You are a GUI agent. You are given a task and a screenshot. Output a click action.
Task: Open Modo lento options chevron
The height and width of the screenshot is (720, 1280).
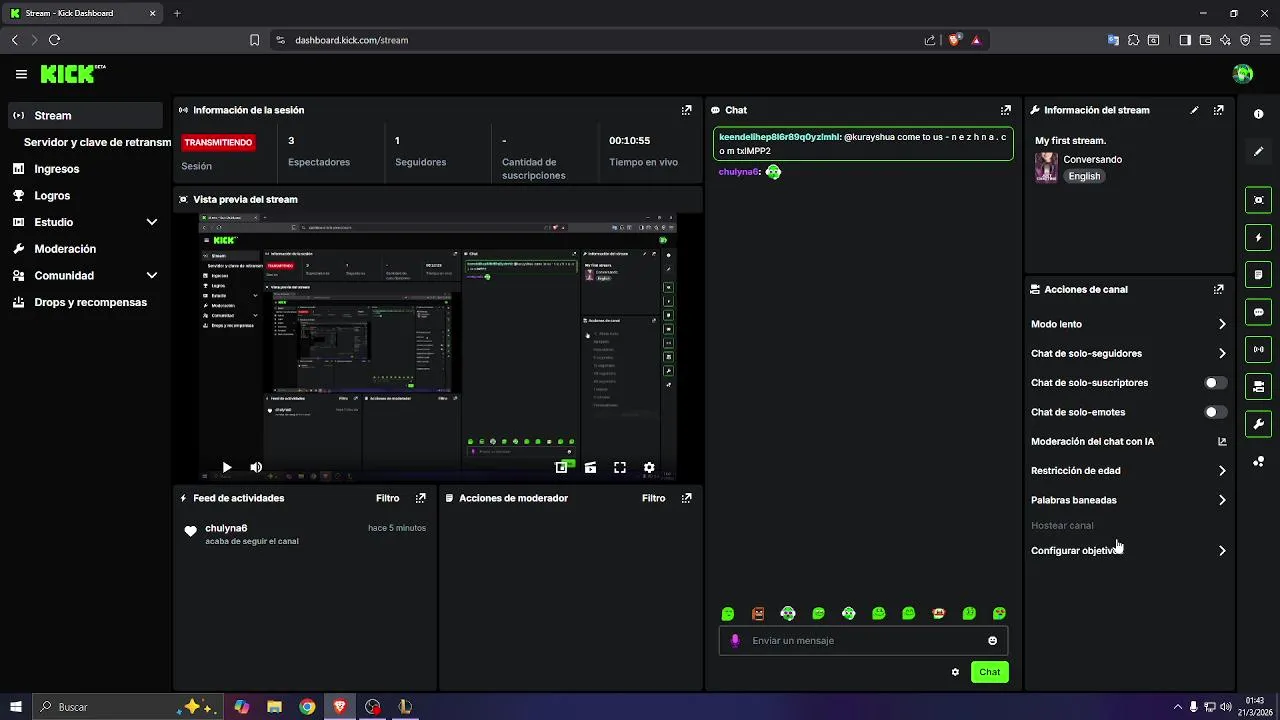pyautogui.click(x=1222, y=324)
